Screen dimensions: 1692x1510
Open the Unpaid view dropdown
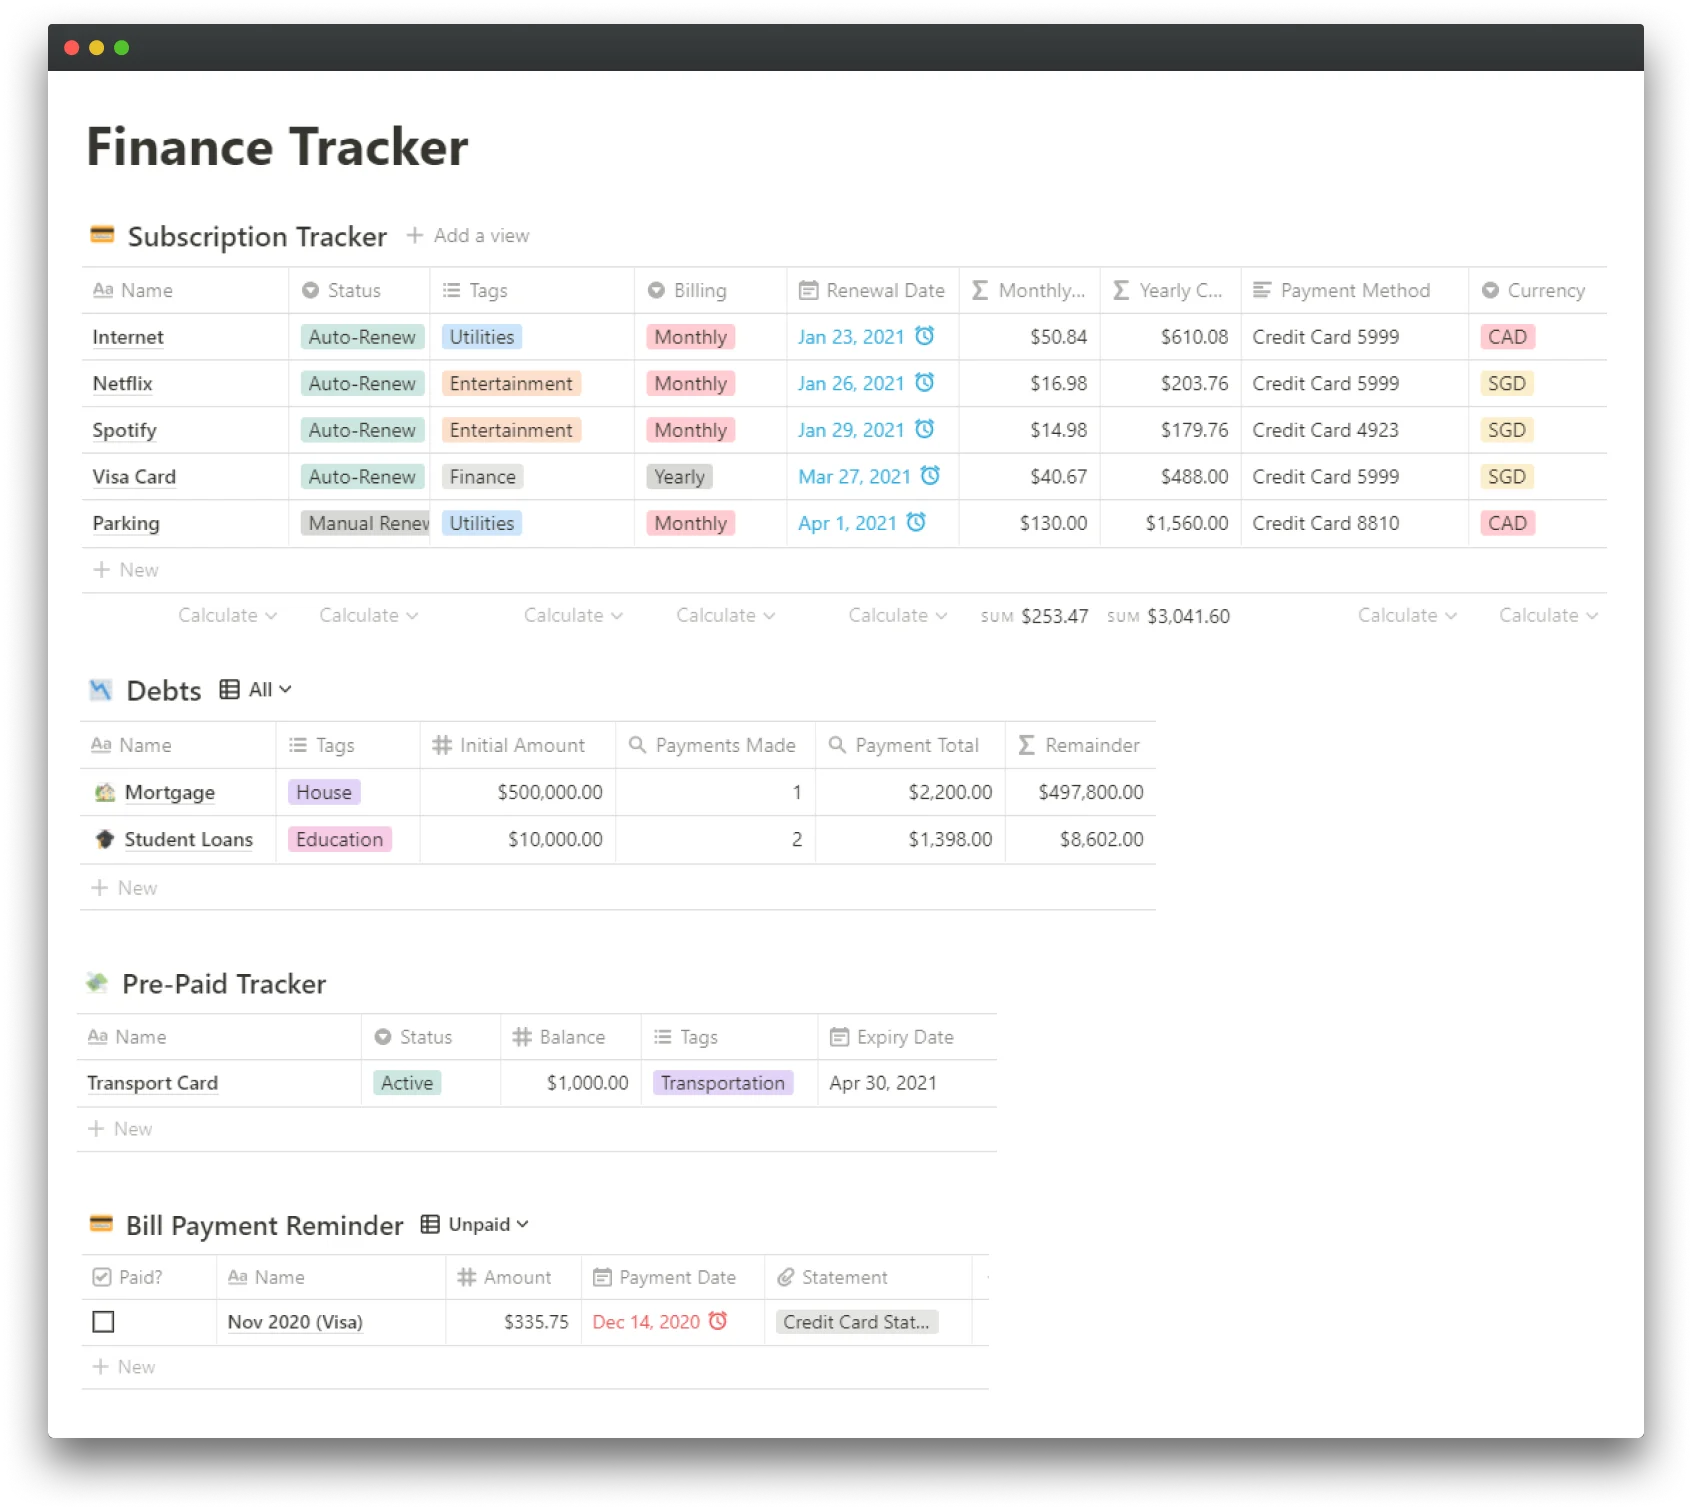tap(488, 1224)
